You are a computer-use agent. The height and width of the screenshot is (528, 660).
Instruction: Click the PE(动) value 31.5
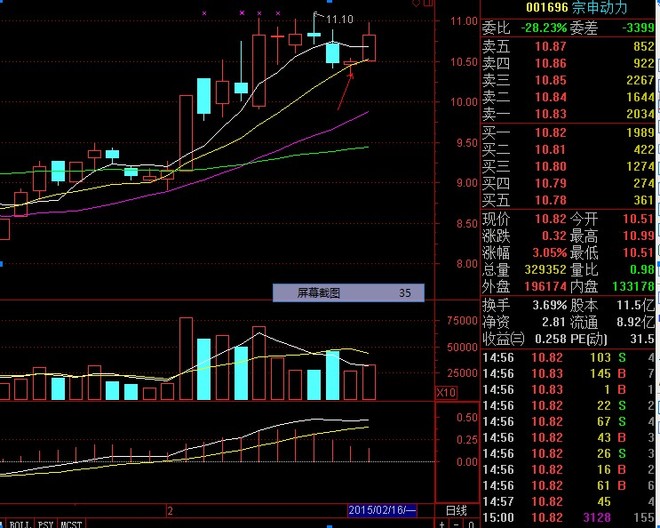pyautogui.click(x=642, y=339)
